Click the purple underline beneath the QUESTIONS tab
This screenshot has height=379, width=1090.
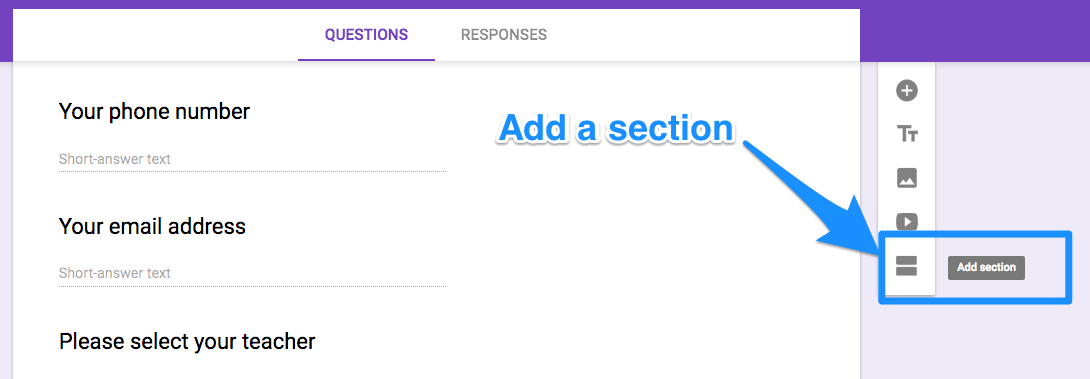pos(366,60)
